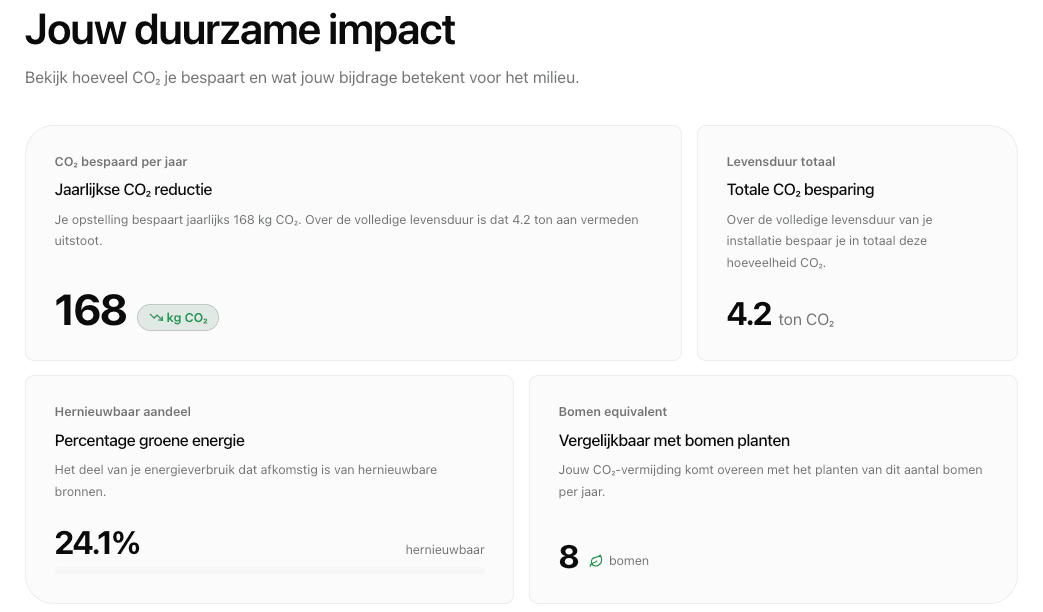Click the ton CO₂ unit label
The height and width of the screenshot is (612, 1043).
pos(806,320)
